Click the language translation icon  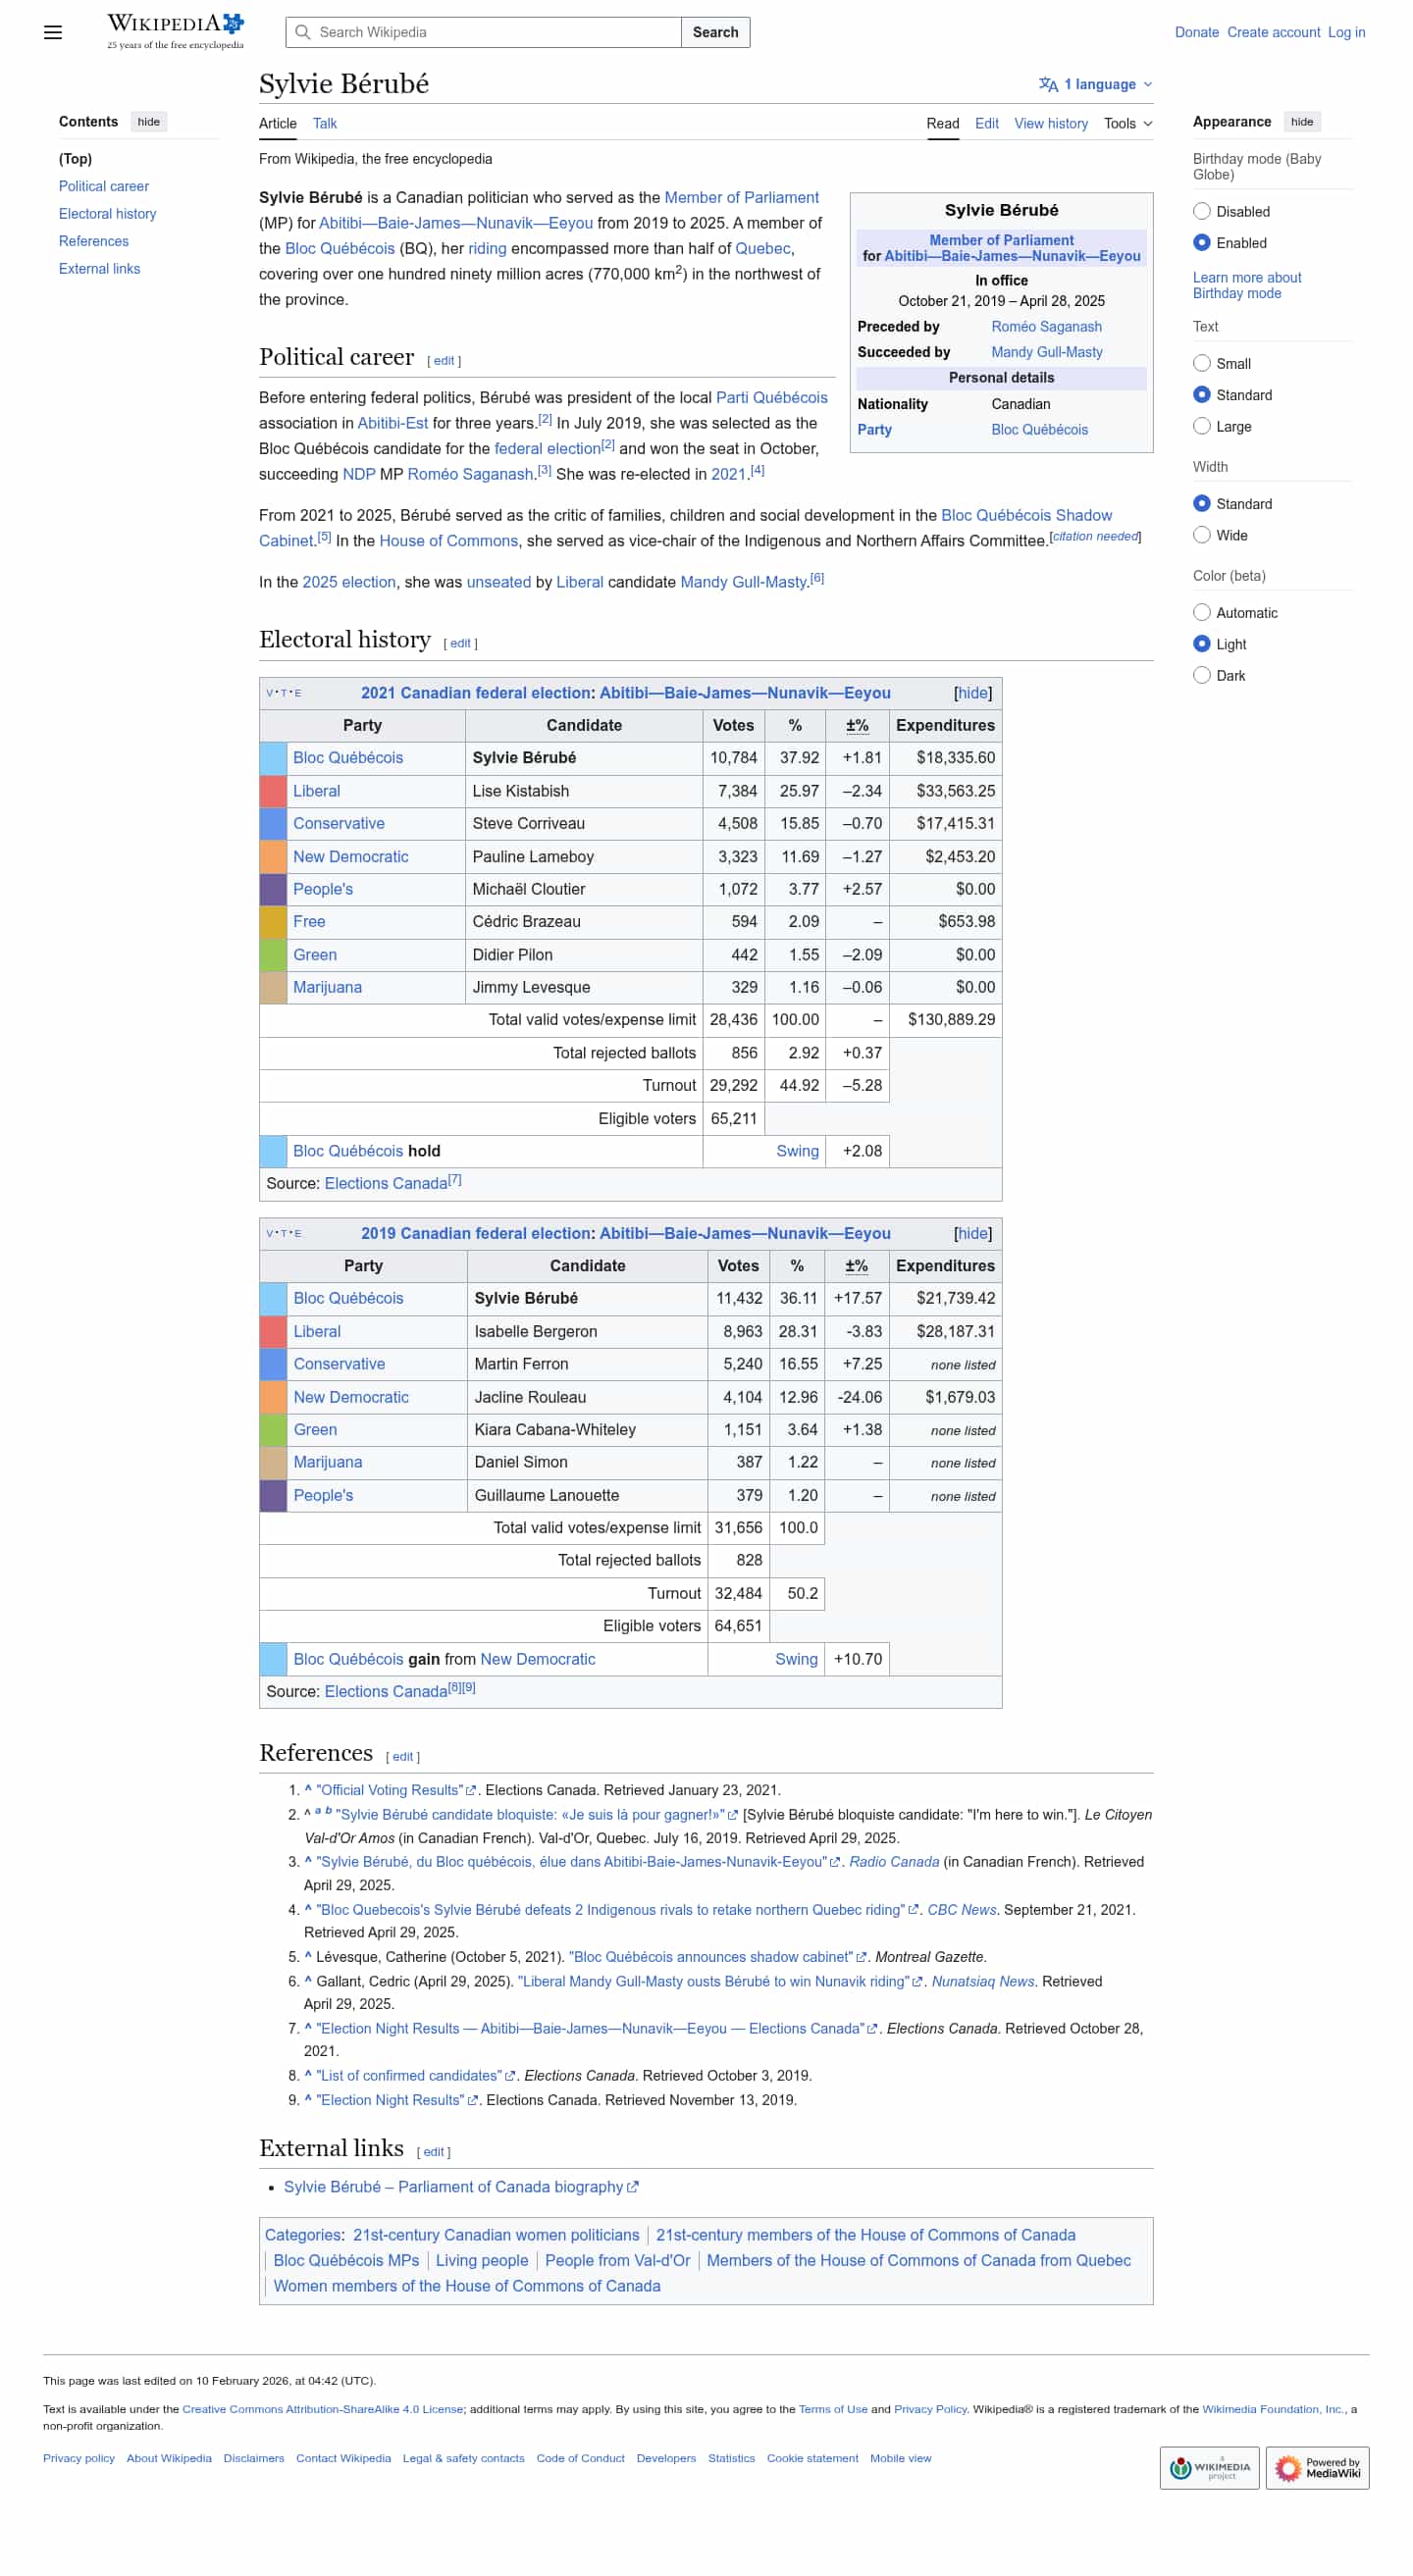tap(1048, 84)
